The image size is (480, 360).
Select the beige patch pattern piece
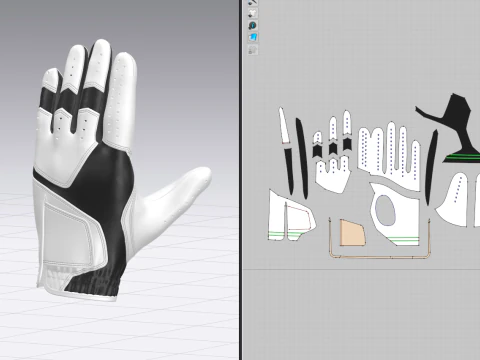click(352, 233)
